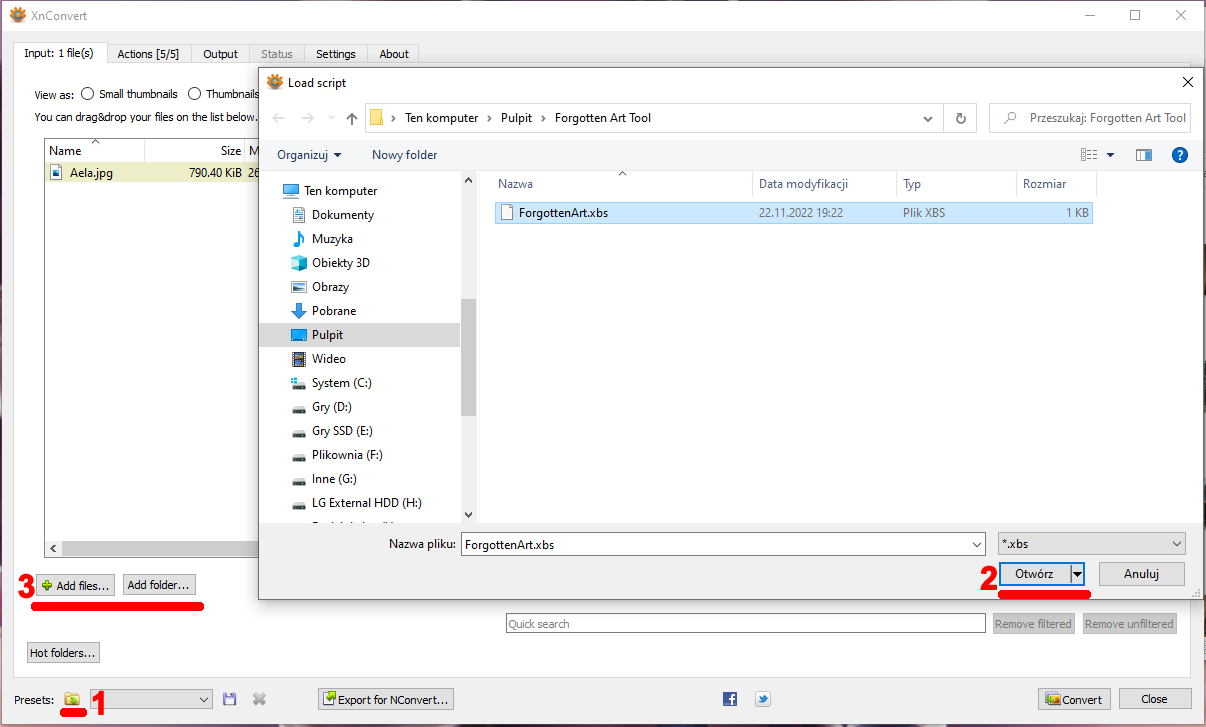Expand breadcrumb arrow after Ten komputer
Image resolution: width=1206 pixels, height=727 pixels.
[490, 118]
